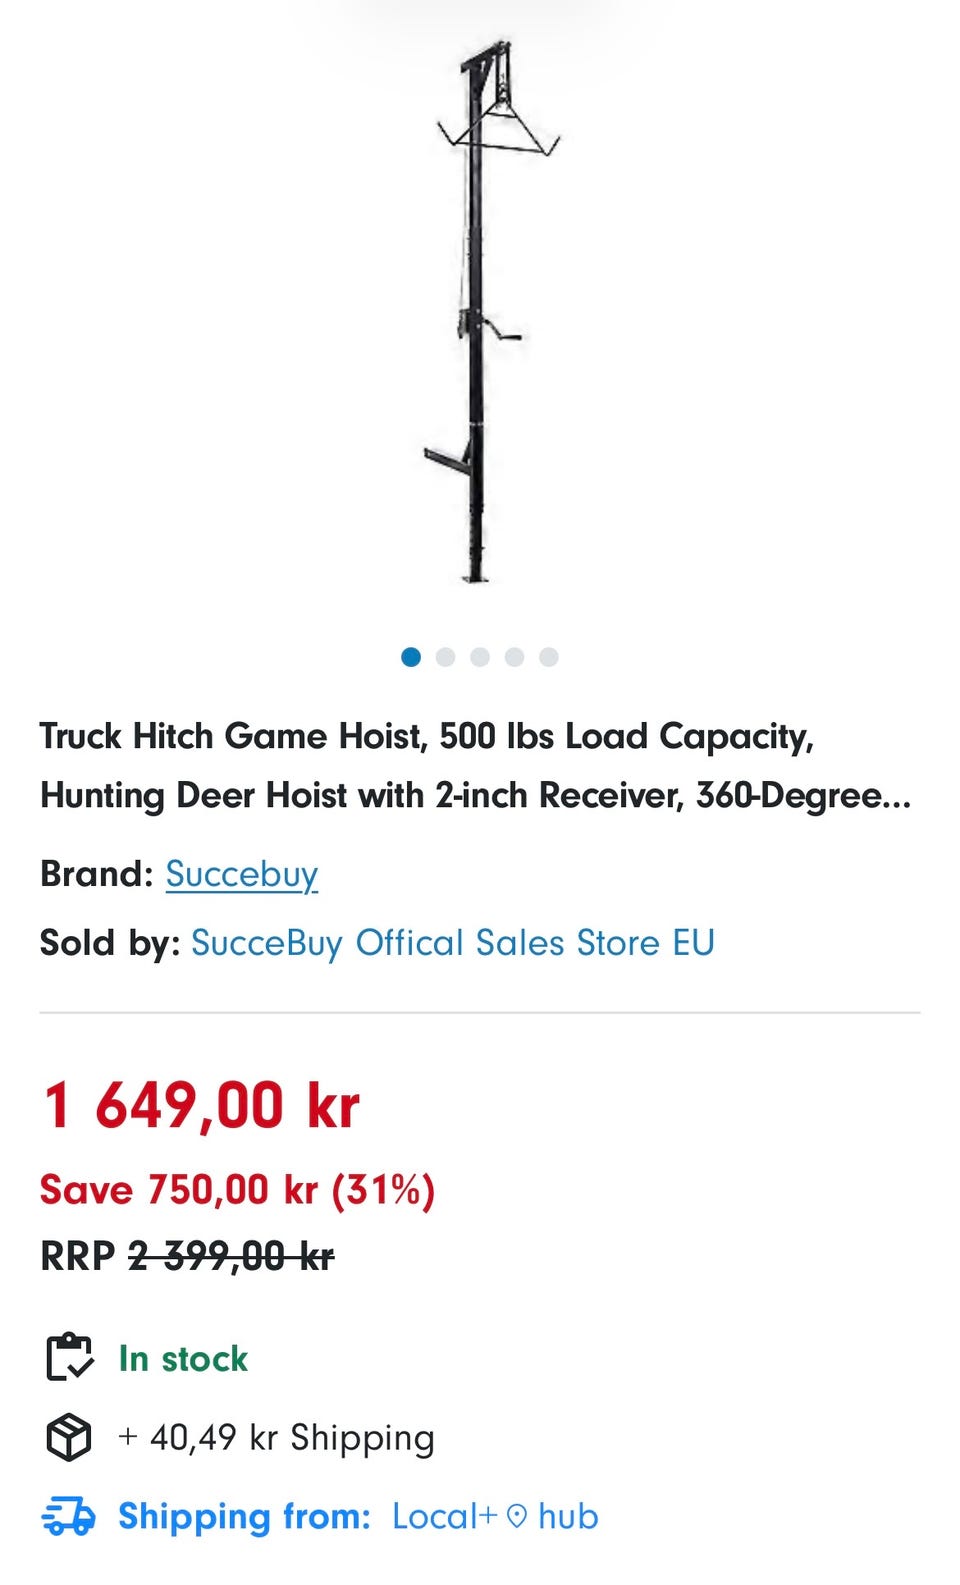Viewport: 960px width, 1585px height.
Task: Switch to the second carousel dot
Action: (446, 657)
